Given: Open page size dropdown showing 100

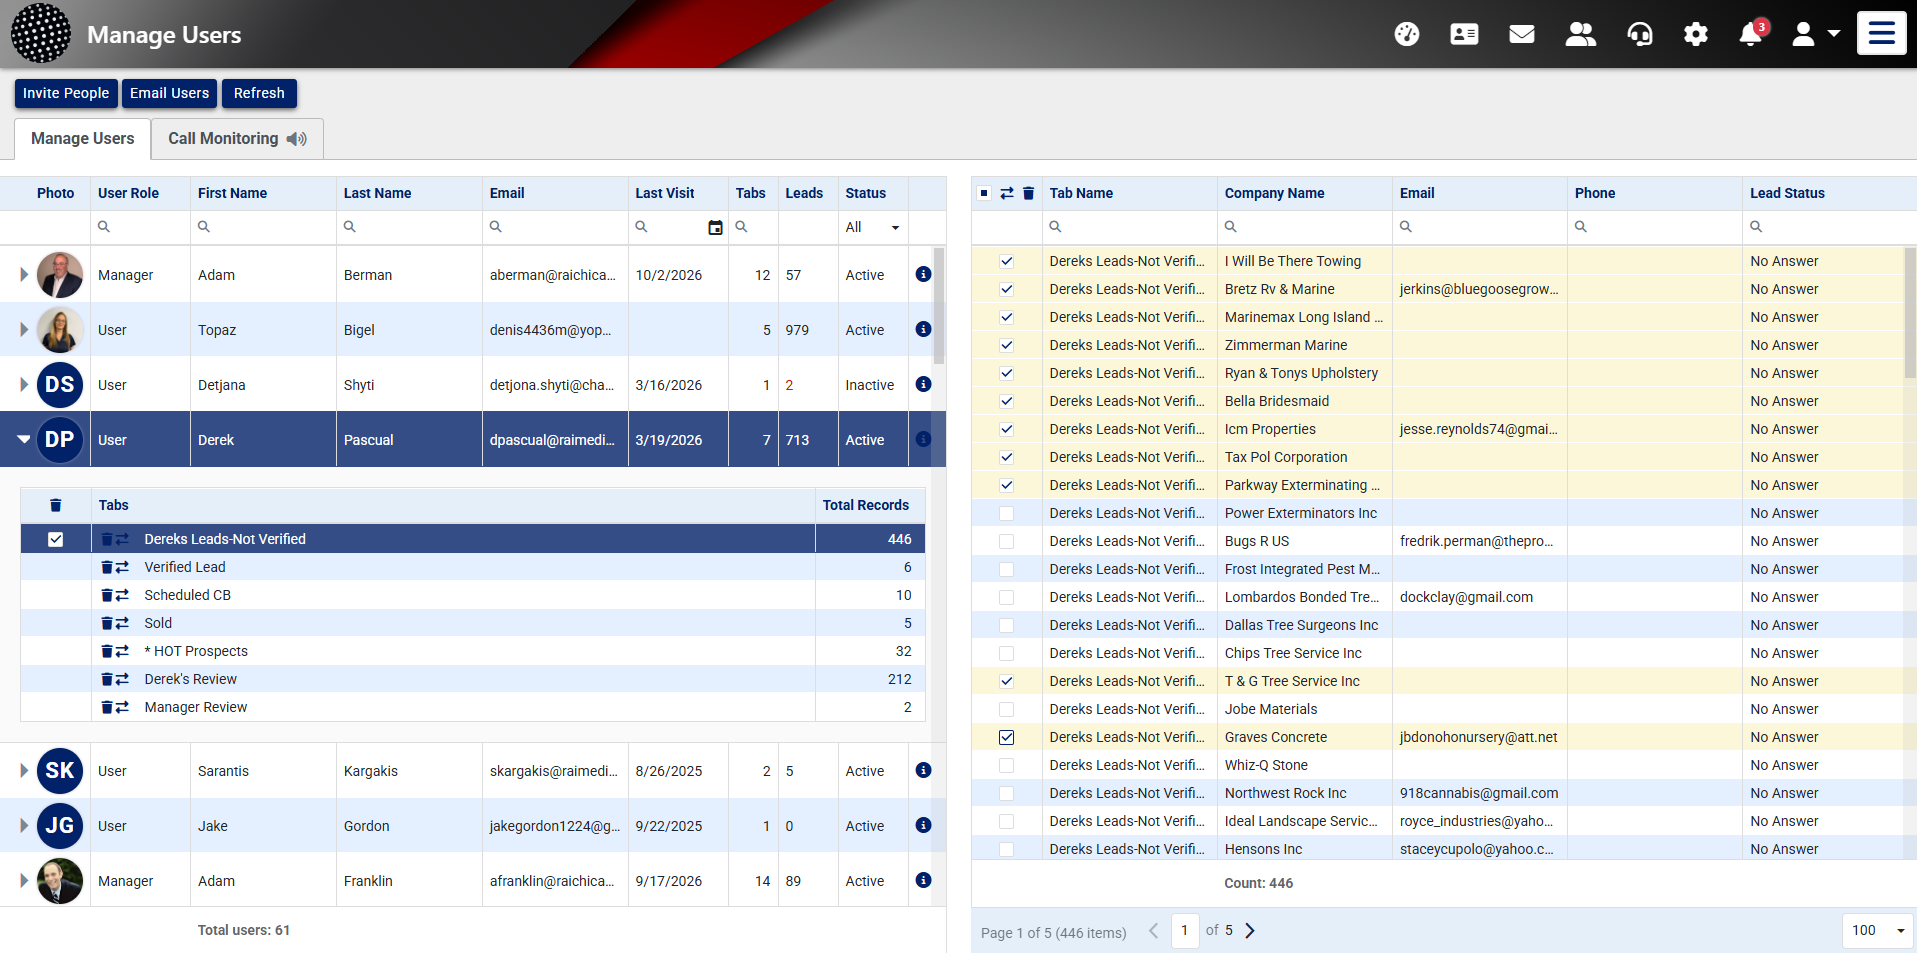Looking at the screenshot, I should coord(1878,930).
